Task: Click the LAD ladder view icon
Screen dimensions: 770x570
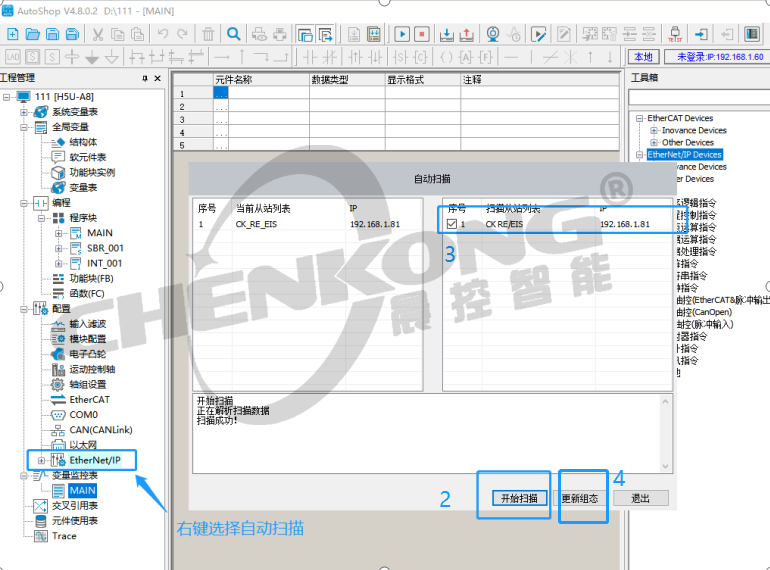Action: [x=13, y=57]
